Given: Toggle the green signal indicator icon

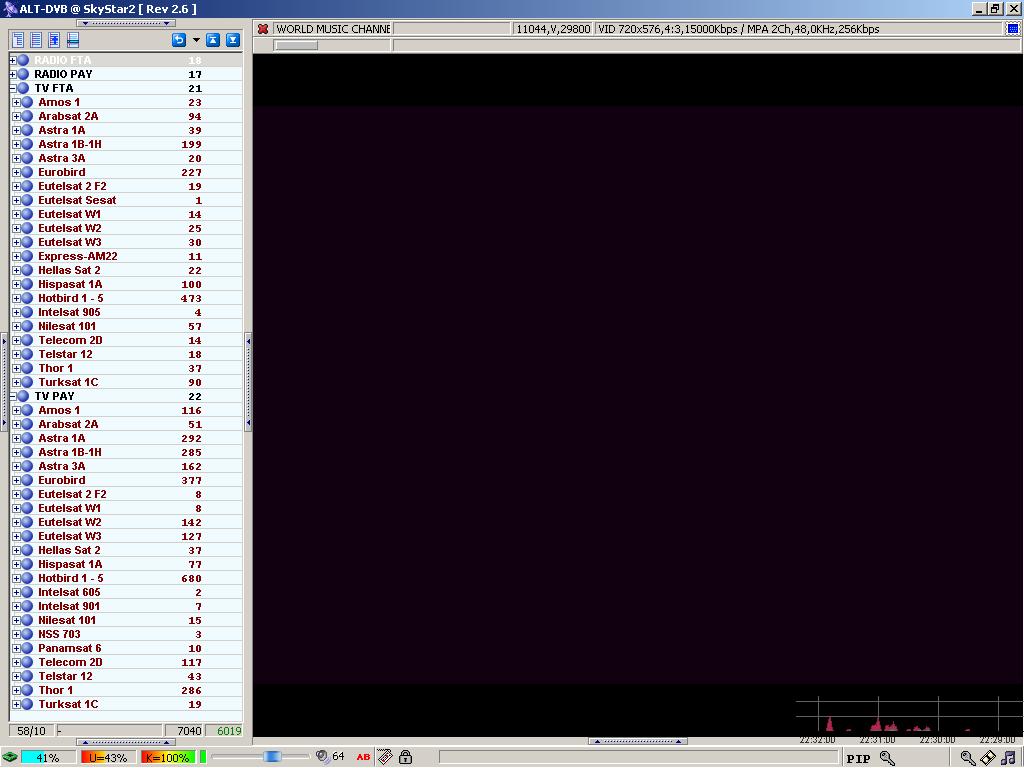Looking at the screenshot, I should coord(10,757).
